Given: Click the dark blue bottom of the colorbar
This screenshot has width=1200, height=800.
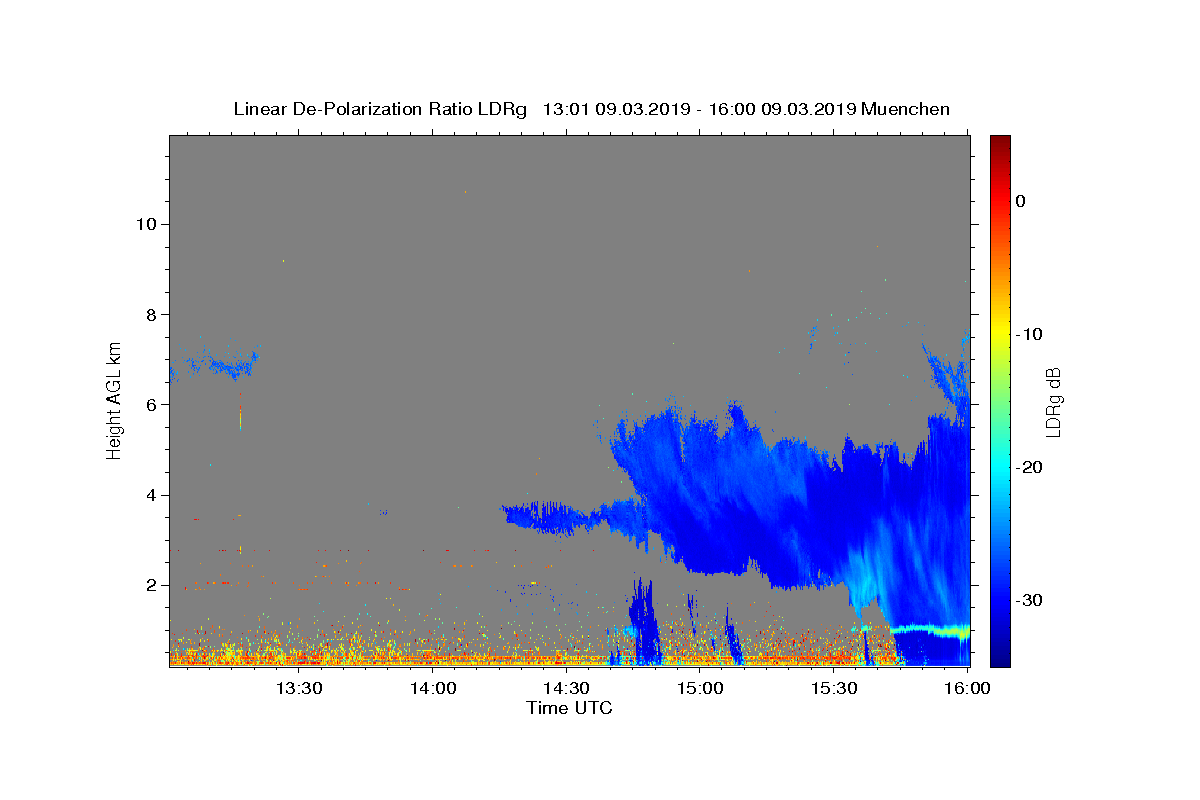Looking at the screenshot, I should tap(1000, 657).
